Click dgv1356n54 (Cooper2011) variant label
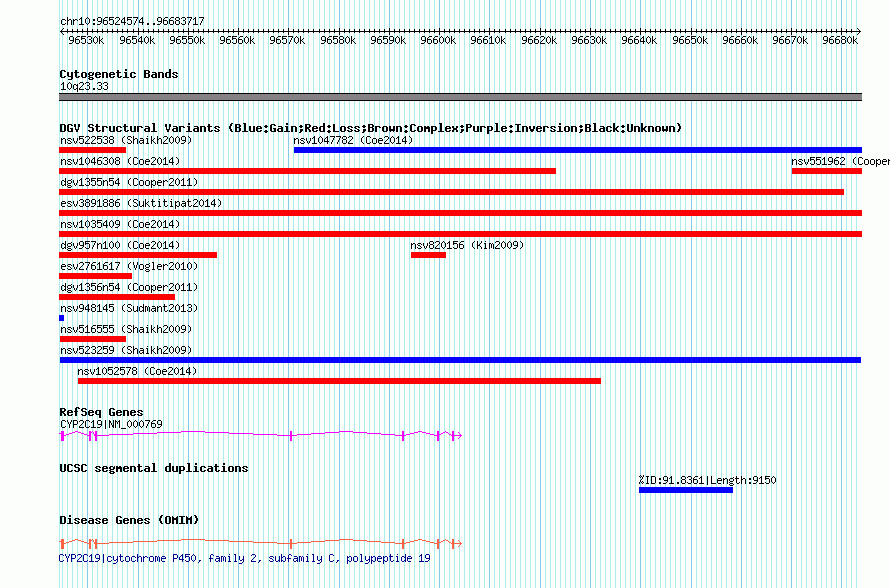The height and width of the screenshot is (588, 890). pyautogui.click(x=129, y=287)
